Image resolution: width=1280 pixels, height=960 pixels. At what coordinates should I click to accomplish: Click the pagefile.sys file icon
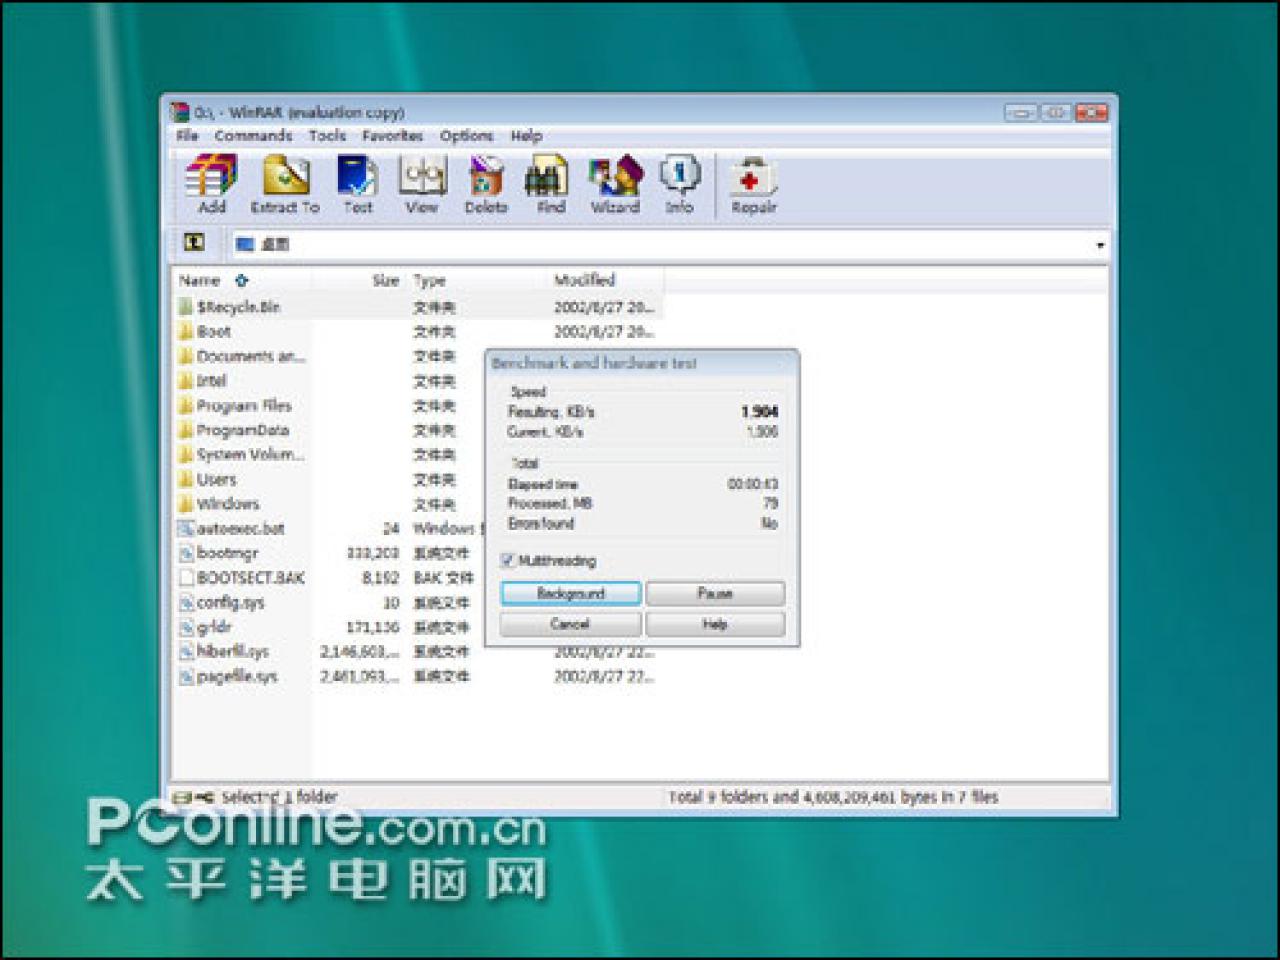coord(186,676)
